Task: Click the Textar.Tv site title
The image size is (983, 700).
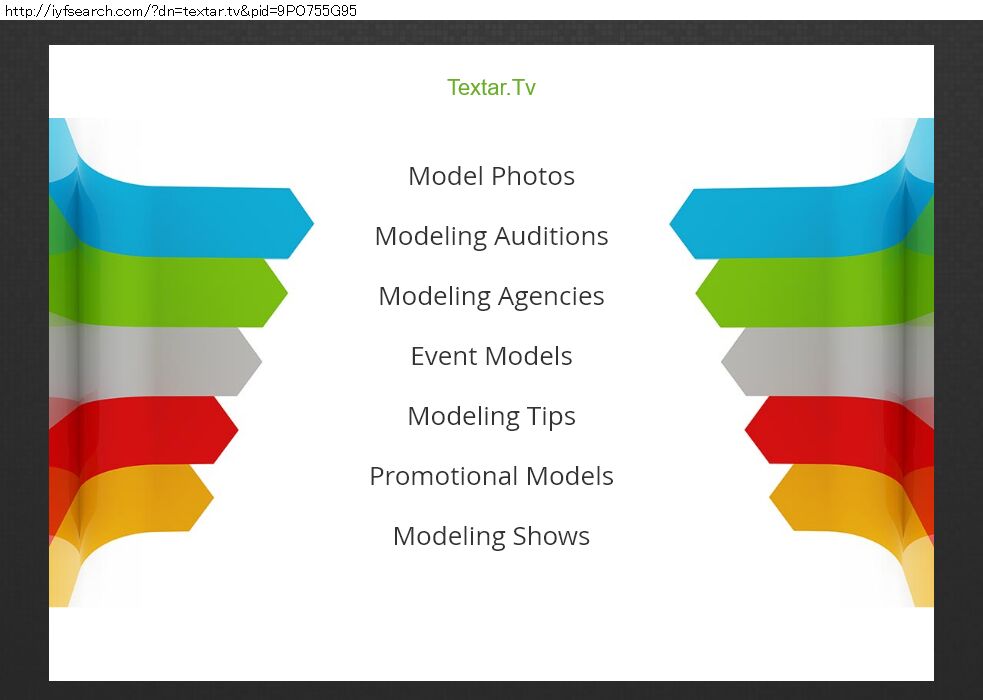Action: [491, 87]
